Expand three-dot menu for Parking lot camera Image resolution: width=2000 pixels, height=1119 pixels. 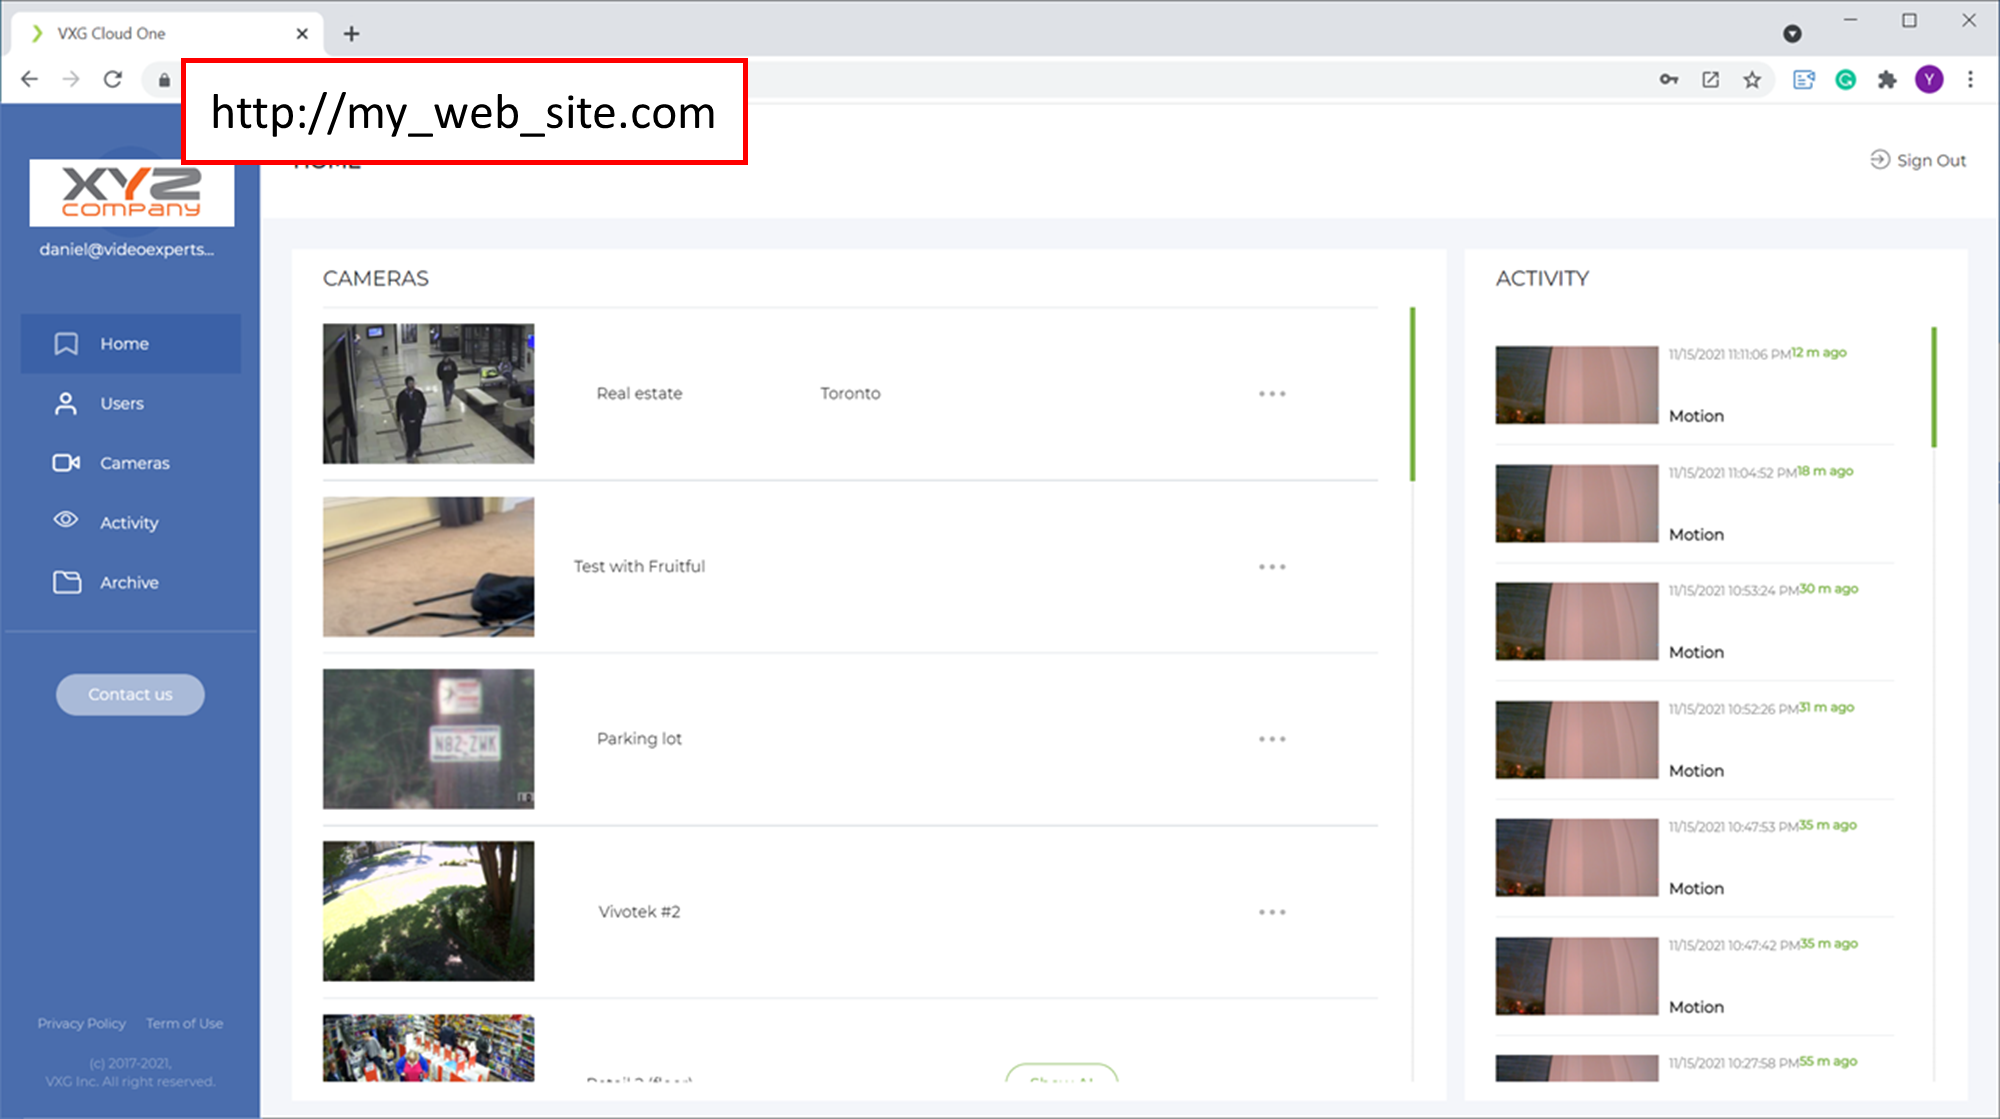[x=1272, y=739]
